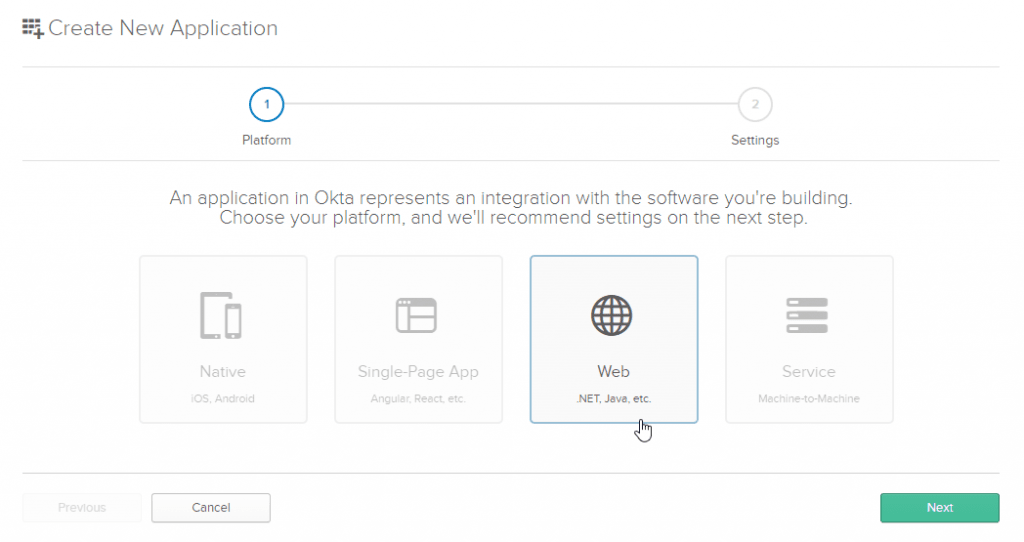
Task: Select the Single-Page App layout icon
Action: click(x=416, y=315)
